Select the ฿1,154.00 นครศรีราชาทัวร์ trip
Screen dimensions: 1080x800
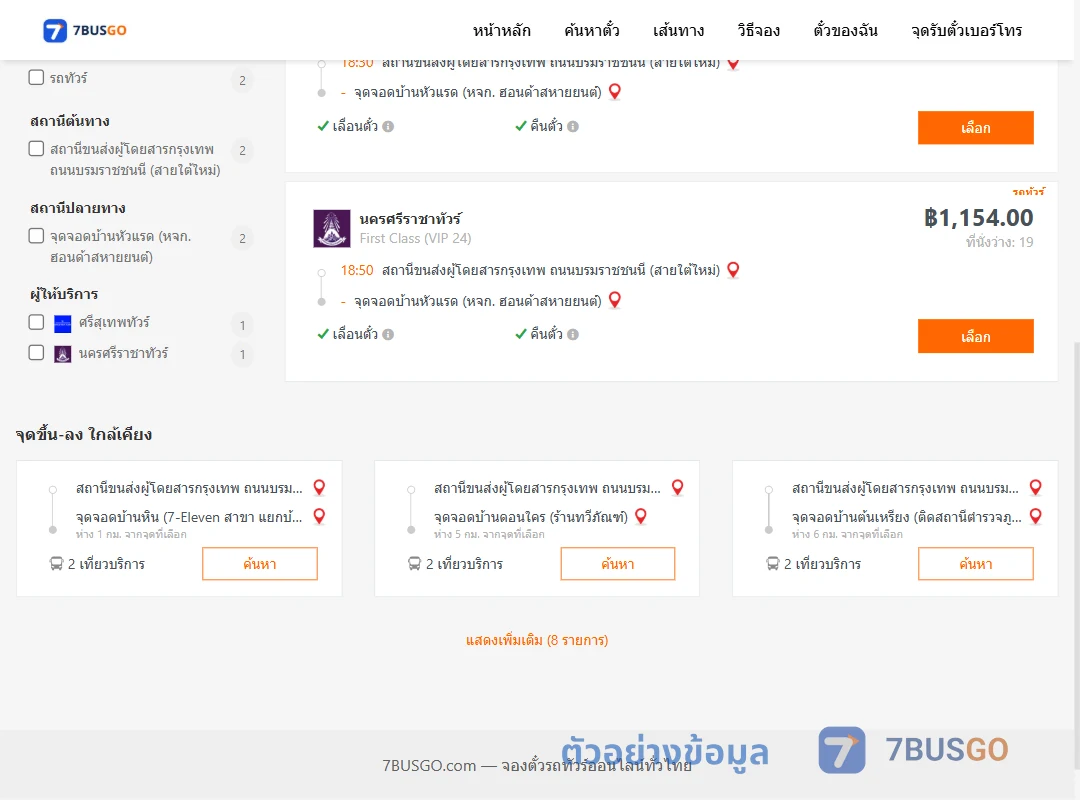975,336
